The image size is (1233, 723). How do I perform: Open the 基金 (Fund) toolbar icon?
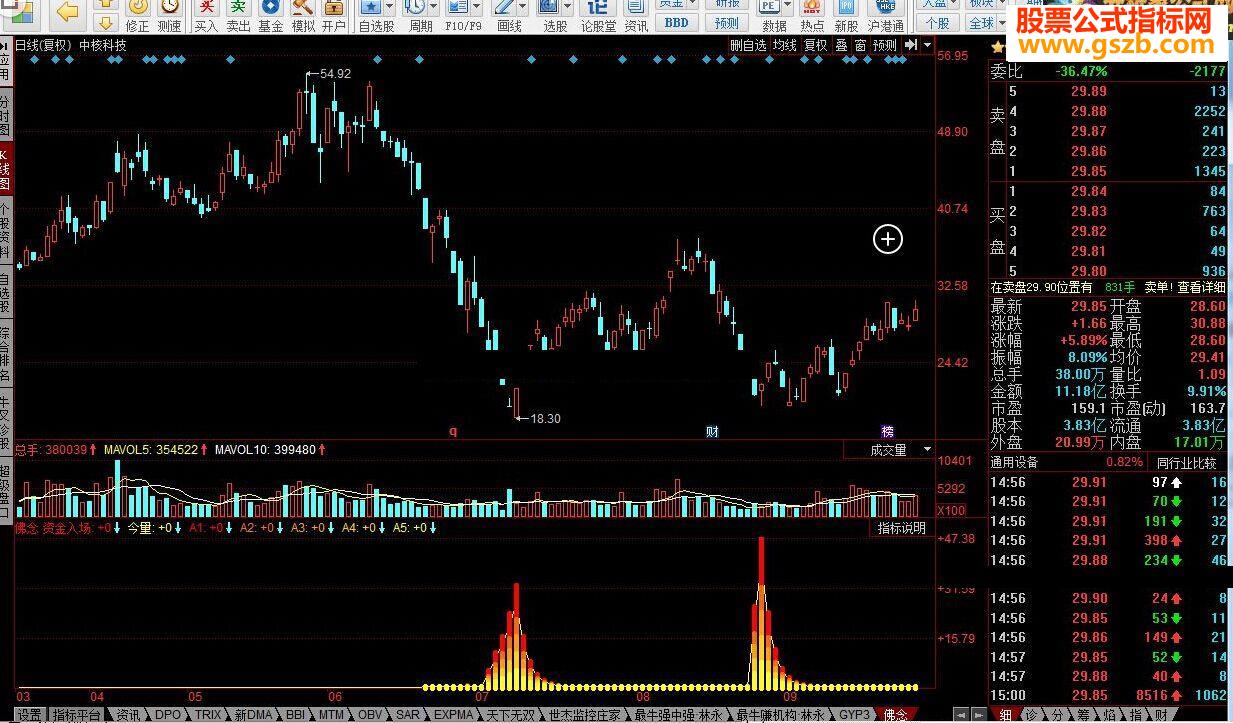pos(270,16)
